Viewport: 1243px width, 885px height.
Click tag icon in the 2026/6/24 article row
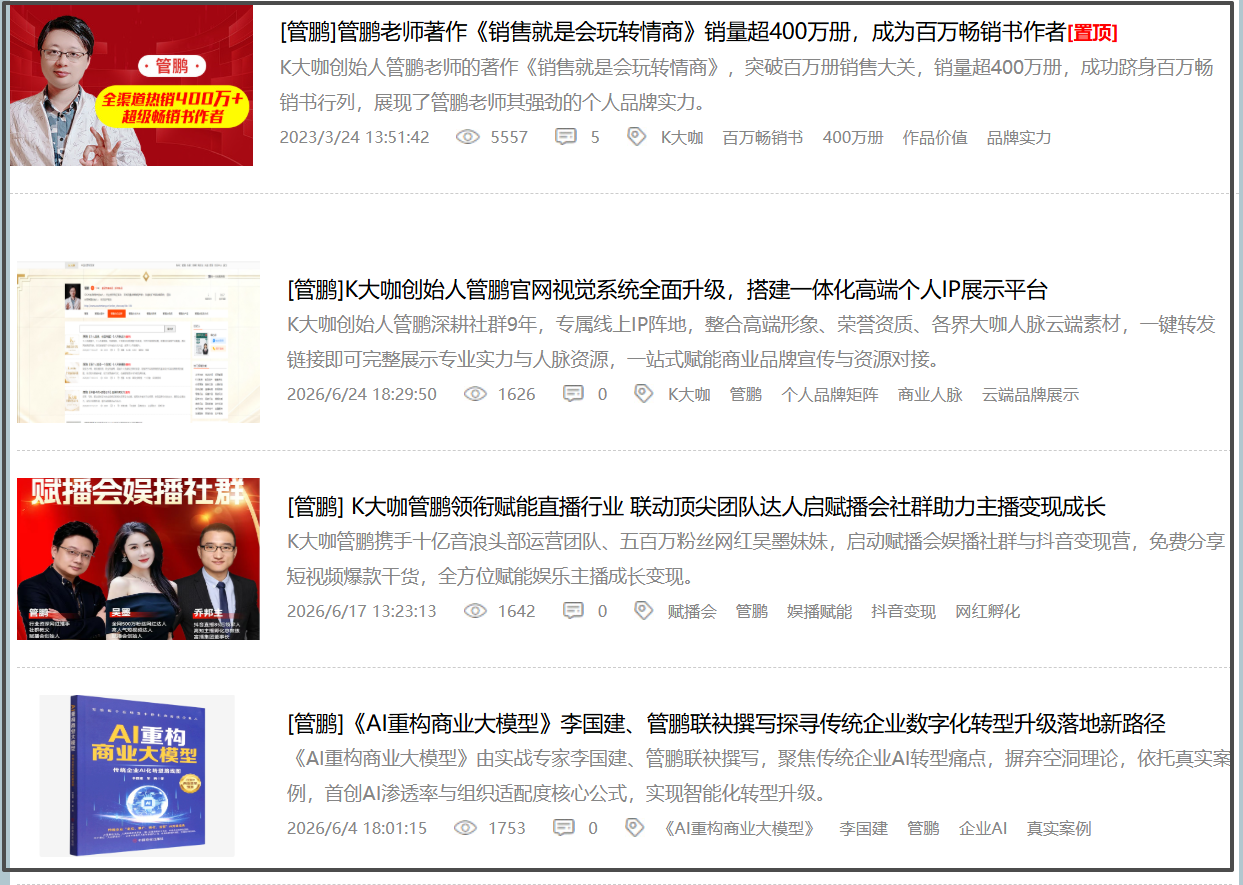pos(643,394)
